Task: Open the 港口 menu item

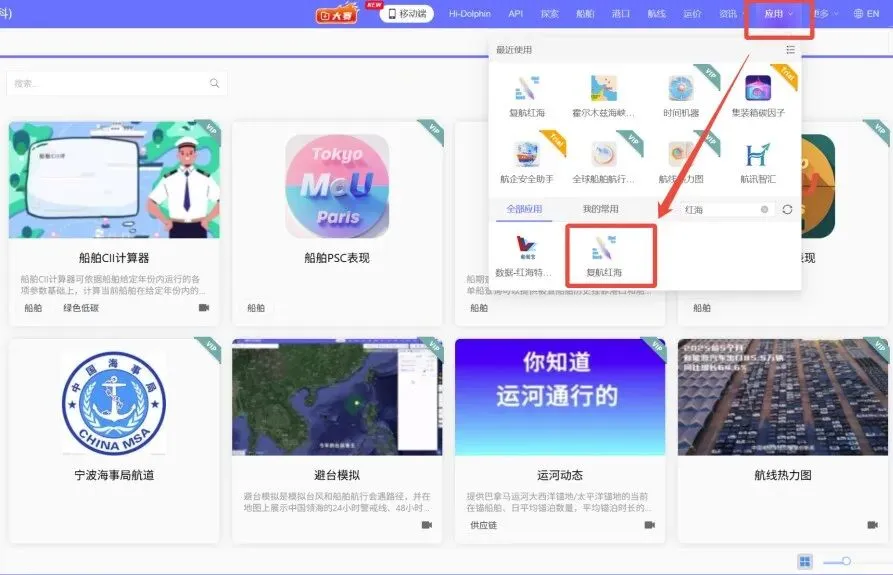Action: tap(621, 14)
